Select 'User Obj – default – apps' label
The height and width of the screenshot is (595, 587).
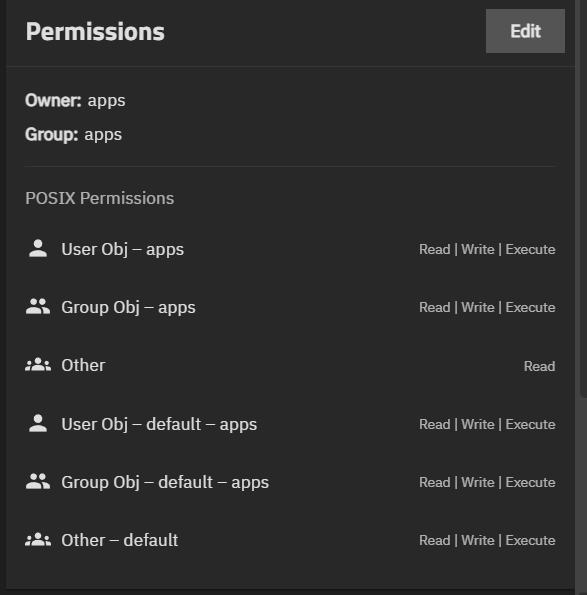pyautogui.click(x=159, y=425)
